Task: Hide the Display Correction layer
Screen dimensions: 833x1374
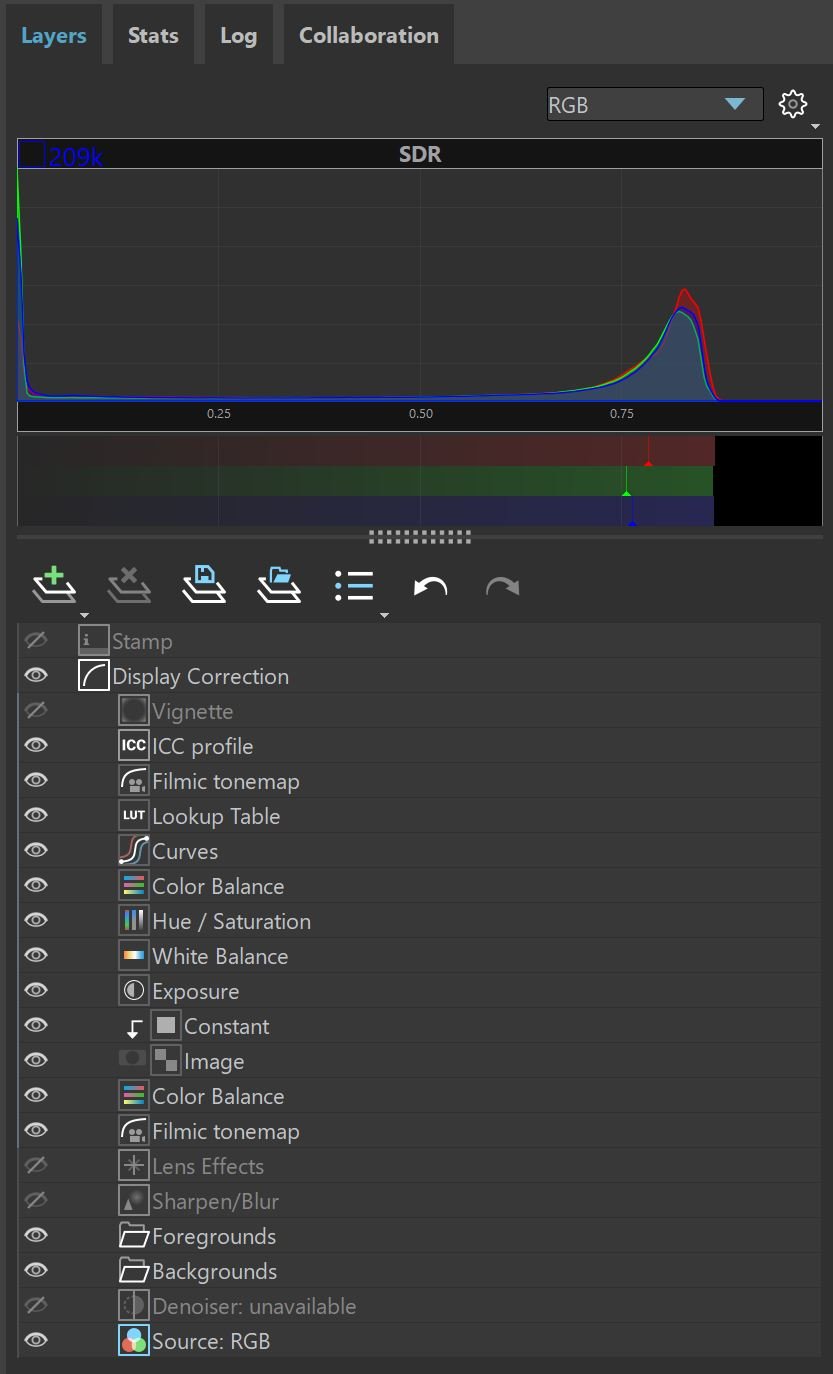Action: (x=36, y=676)
